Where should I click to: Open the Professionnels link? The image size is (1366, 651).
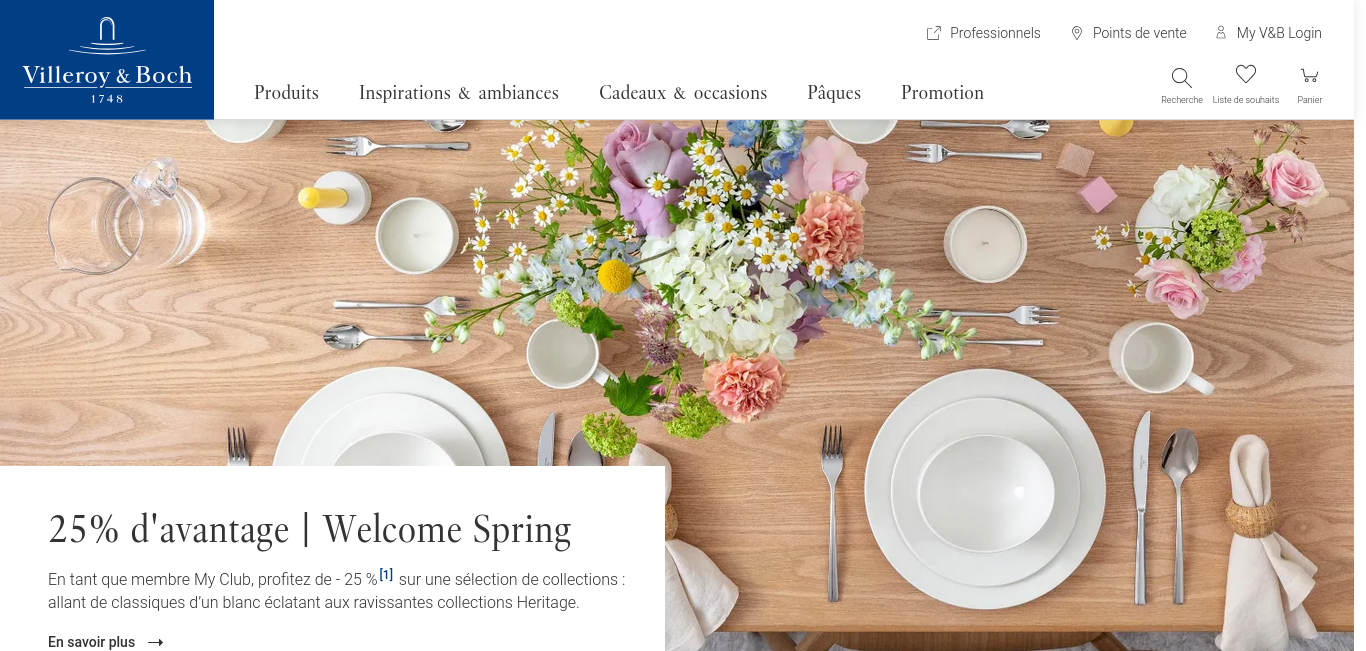point(995,33)
